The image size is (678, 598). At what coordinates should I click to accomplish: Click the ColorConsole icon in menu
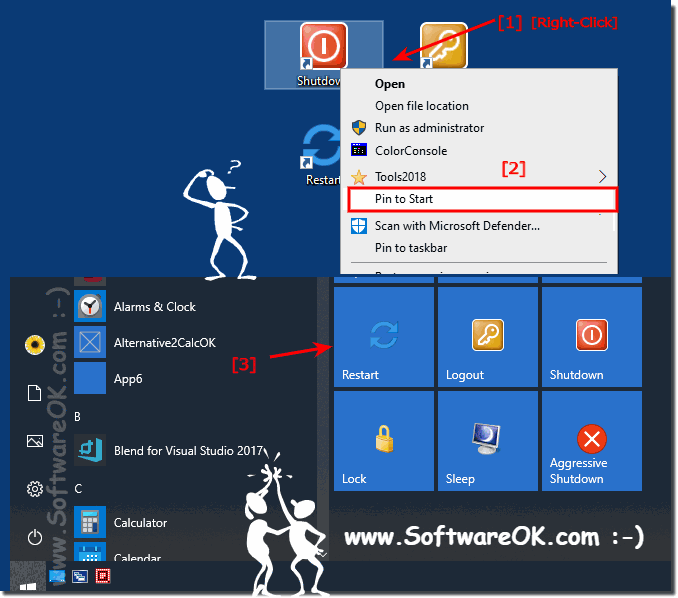pyautogui.click(x=359, y=150)
